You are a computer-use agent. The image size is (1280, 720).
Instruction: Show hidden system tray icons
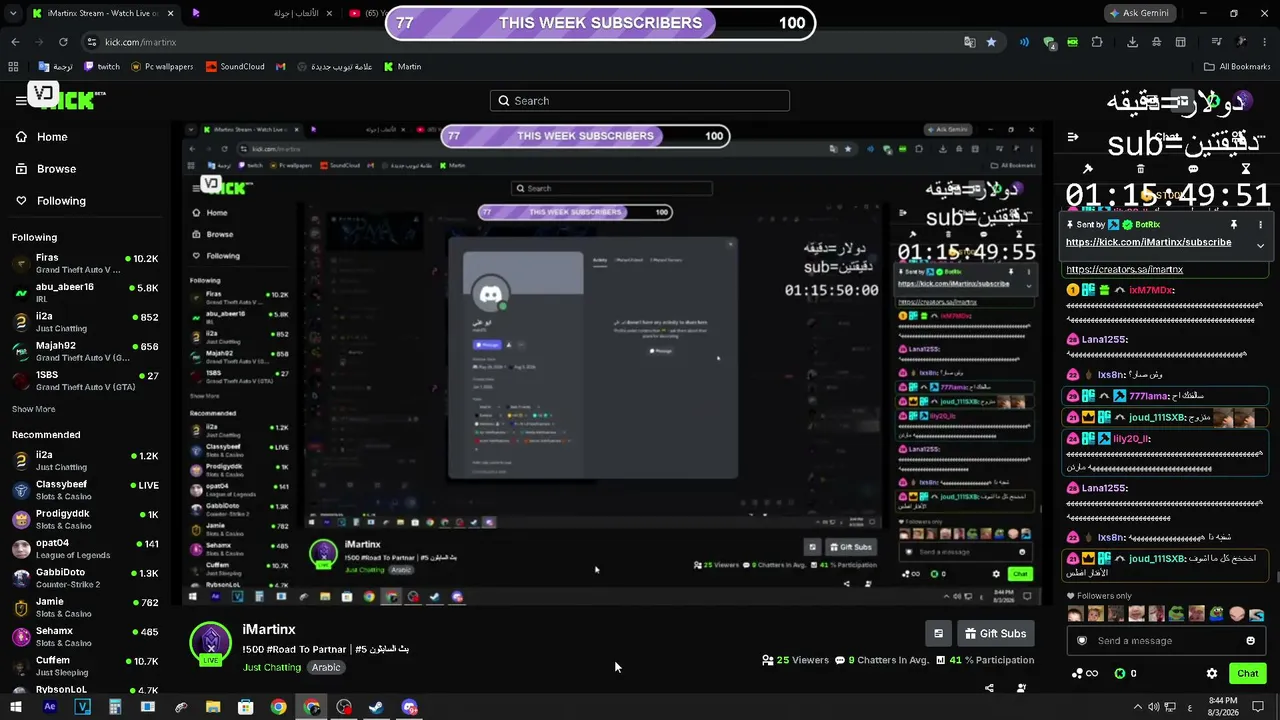click(1137, 707)
